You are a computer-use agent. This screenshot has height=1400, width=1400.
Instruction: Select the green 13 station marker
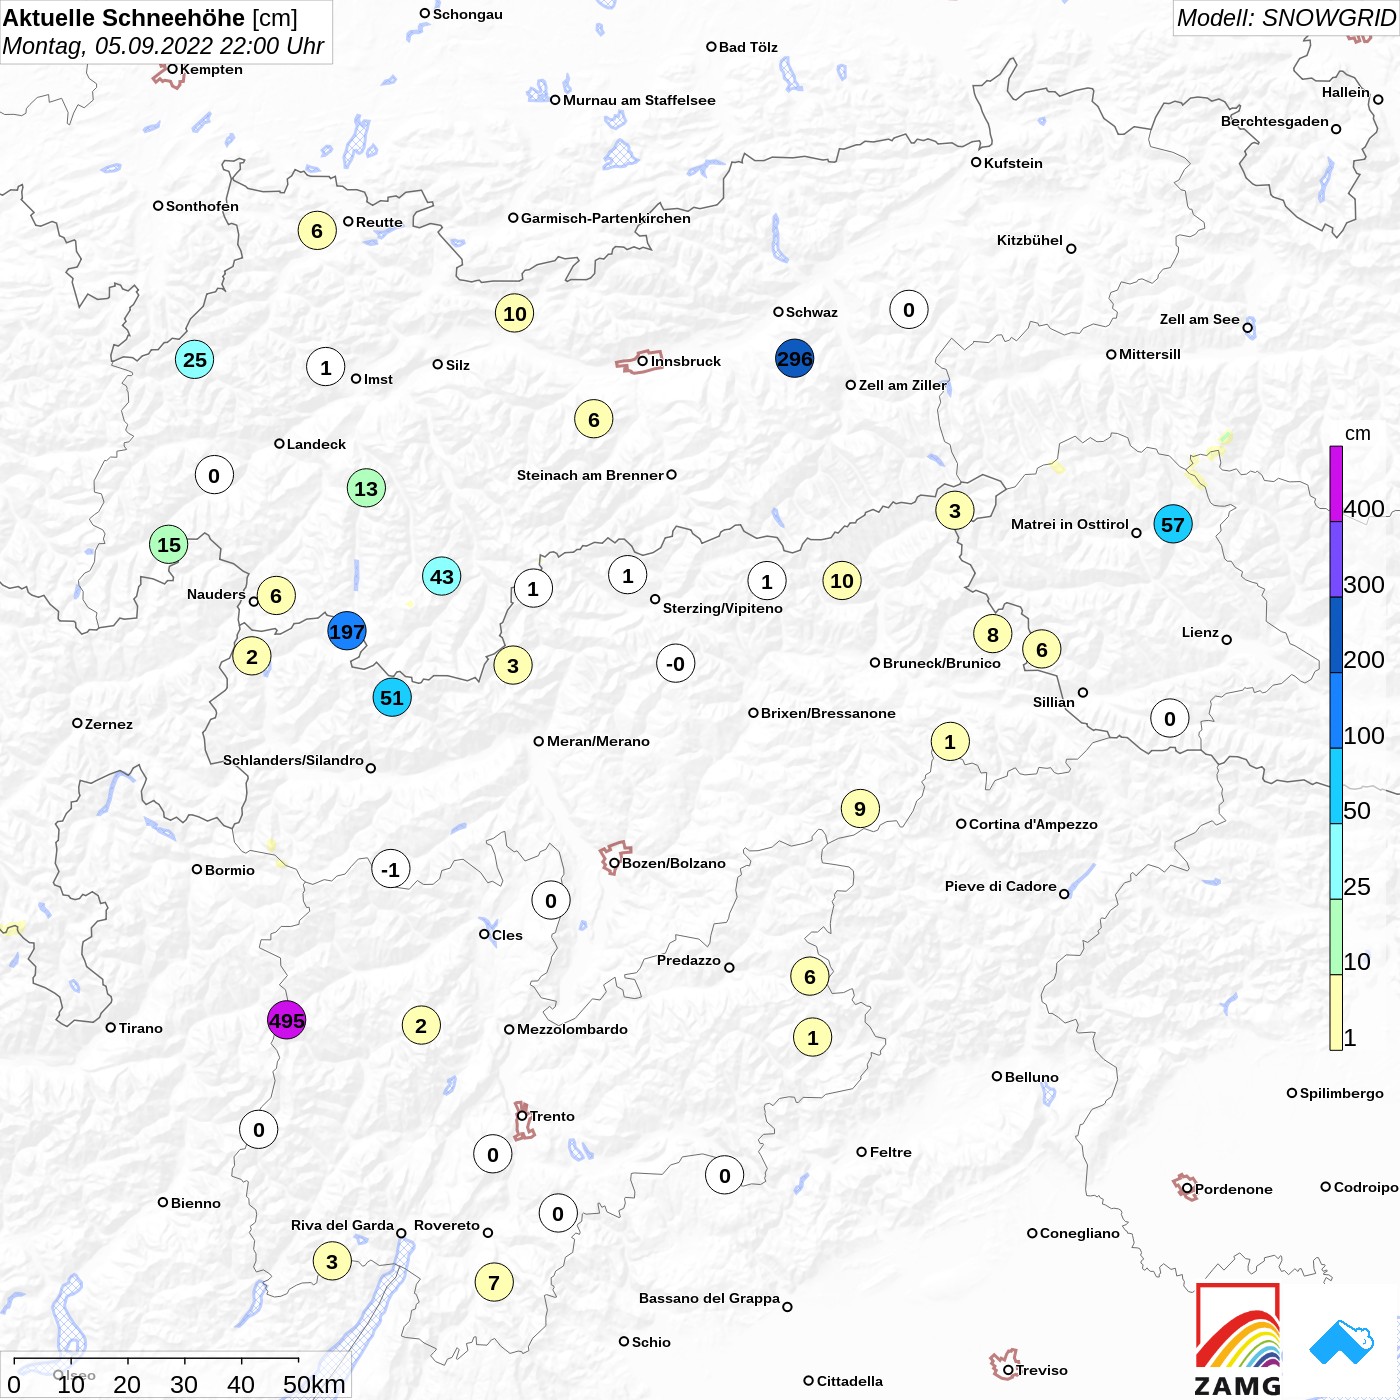(x=366, y=488)
